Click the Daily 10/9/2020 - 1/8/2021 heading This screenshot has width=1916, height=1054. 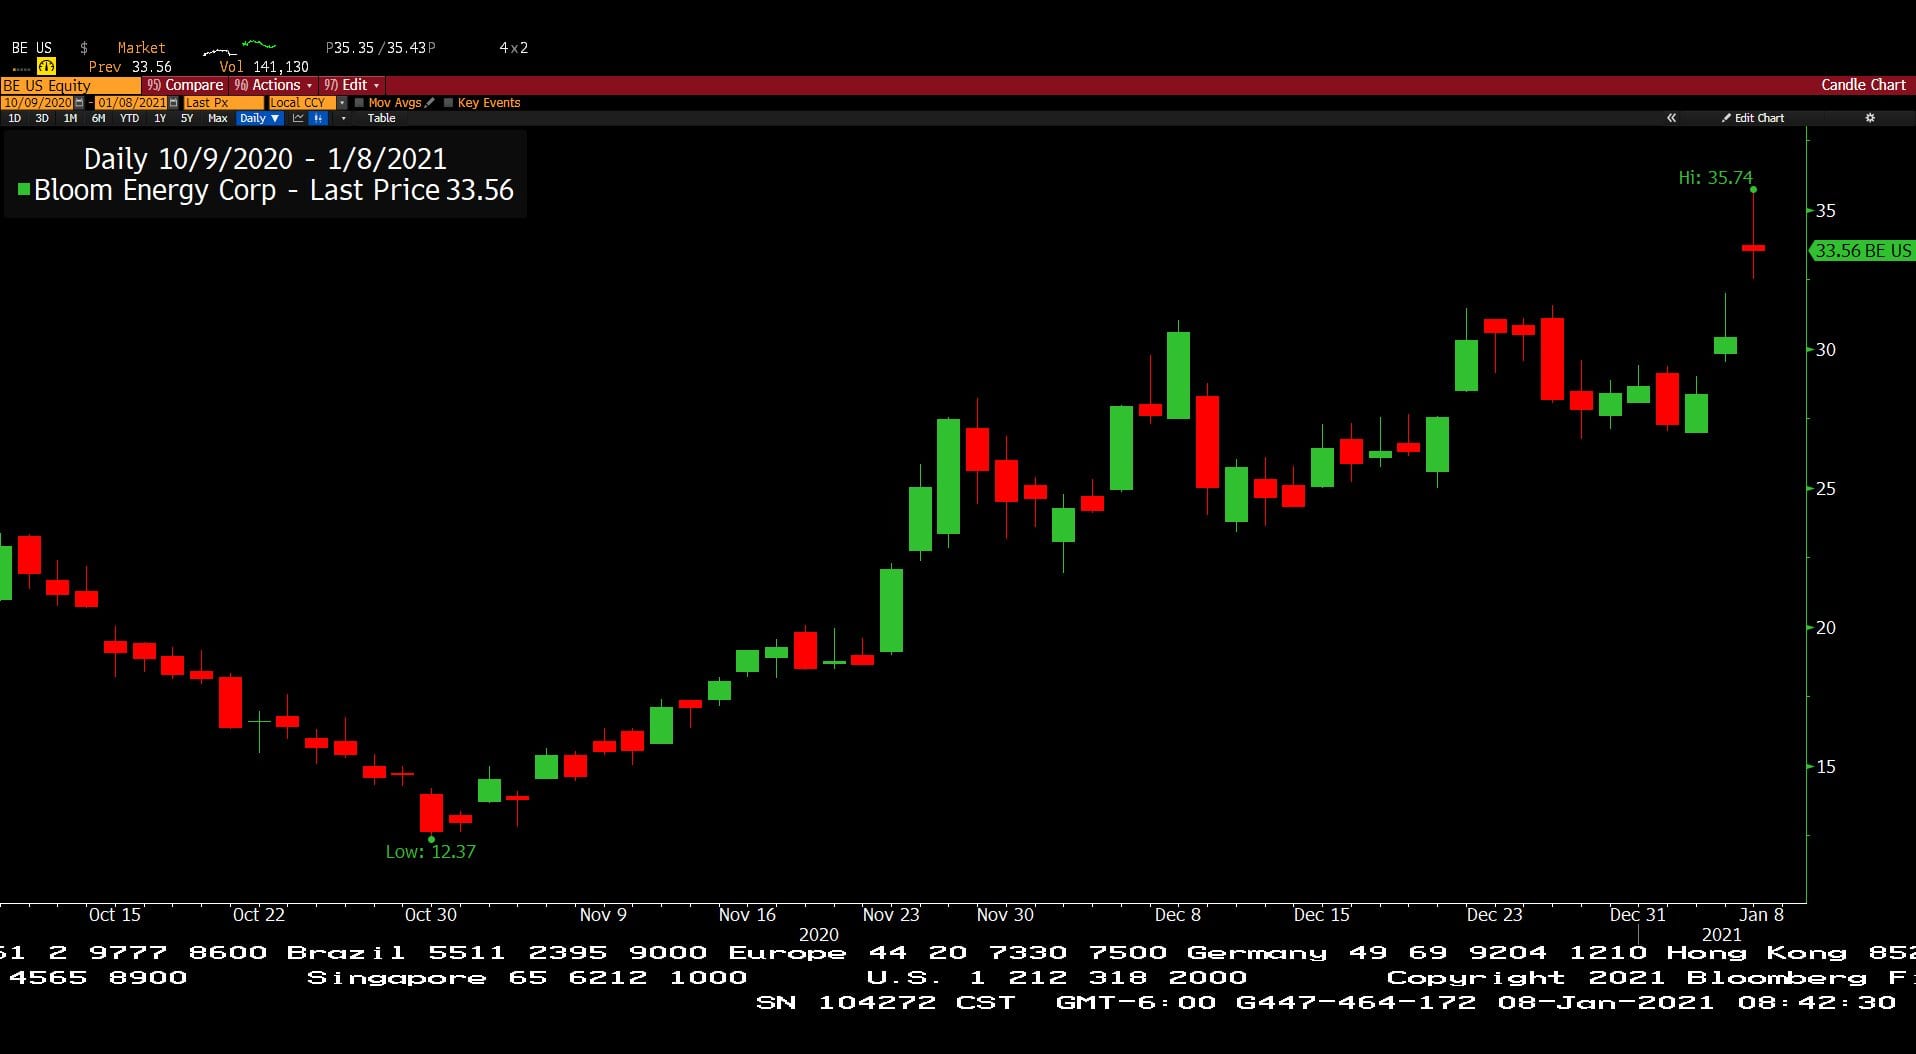point(265,159)
